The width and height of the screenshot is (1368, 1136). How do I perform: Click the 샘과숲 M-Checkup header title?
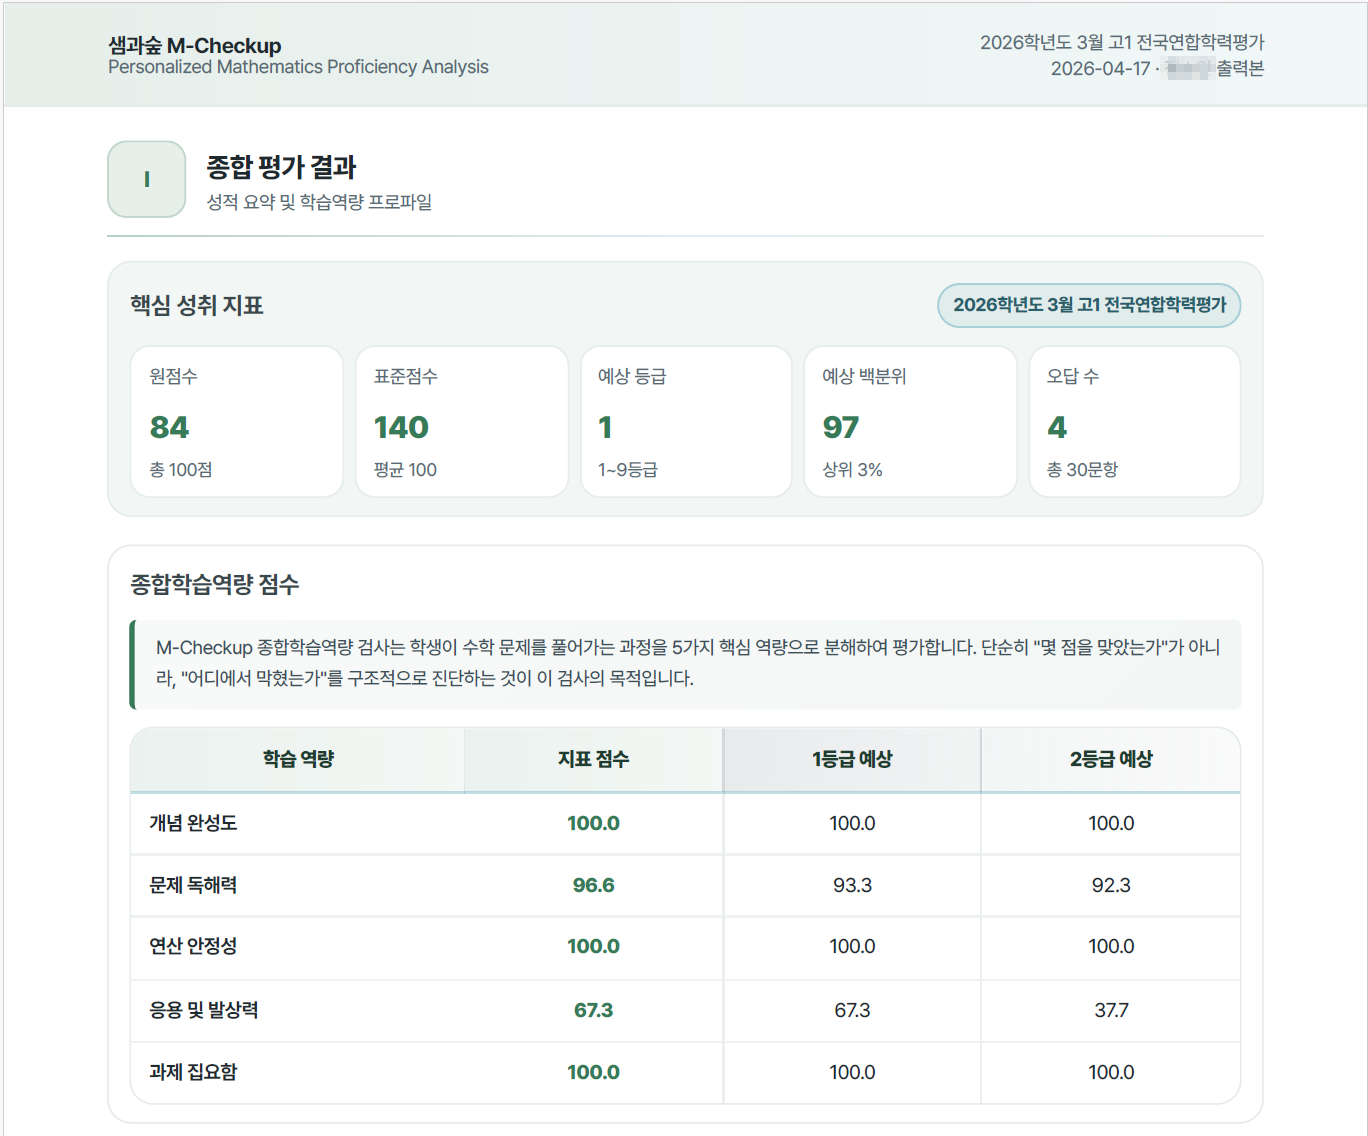pyautogui.click(x=195, y=45)
